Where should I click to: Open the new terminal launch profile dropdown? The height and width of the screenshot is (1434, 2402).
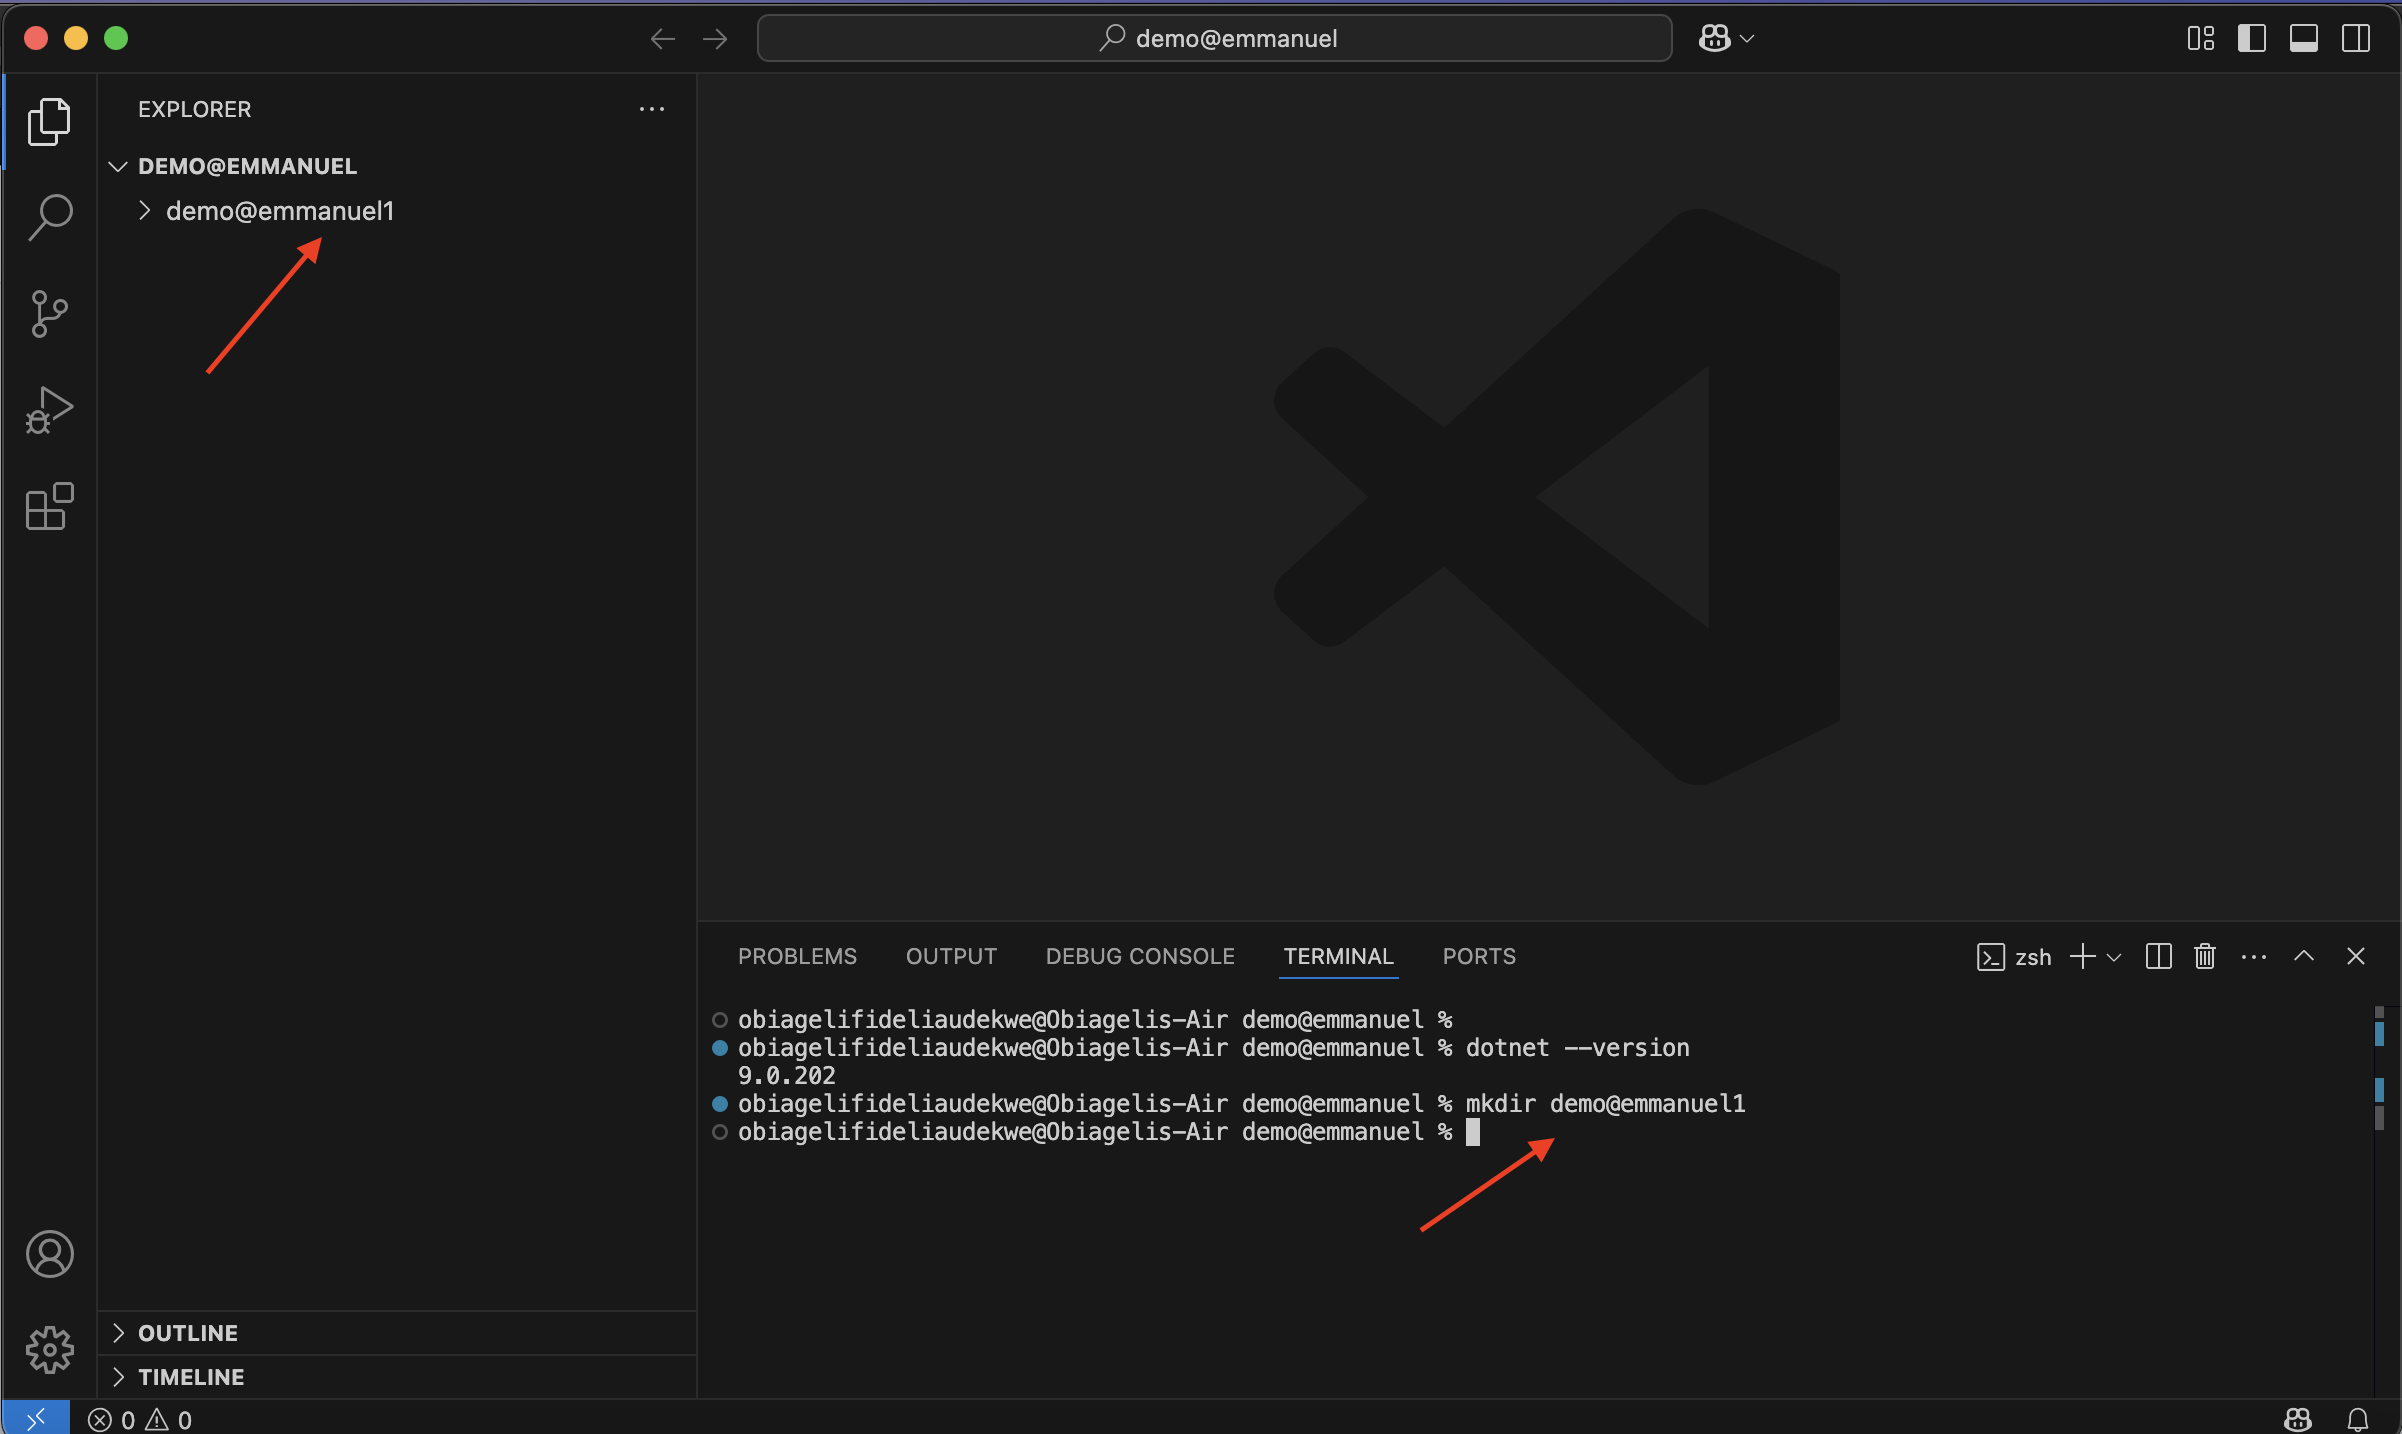click(x=2114, y=957)
